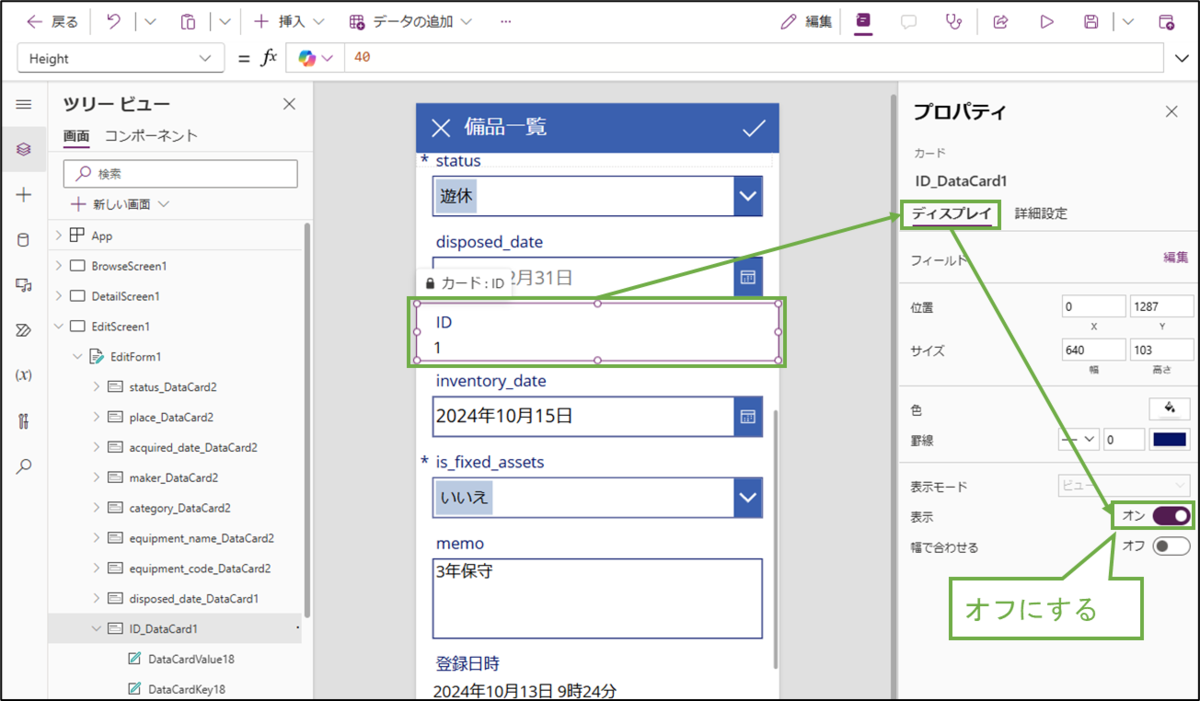
Task: Close the ツリー ビュー panel
Action: pos(289,104)
